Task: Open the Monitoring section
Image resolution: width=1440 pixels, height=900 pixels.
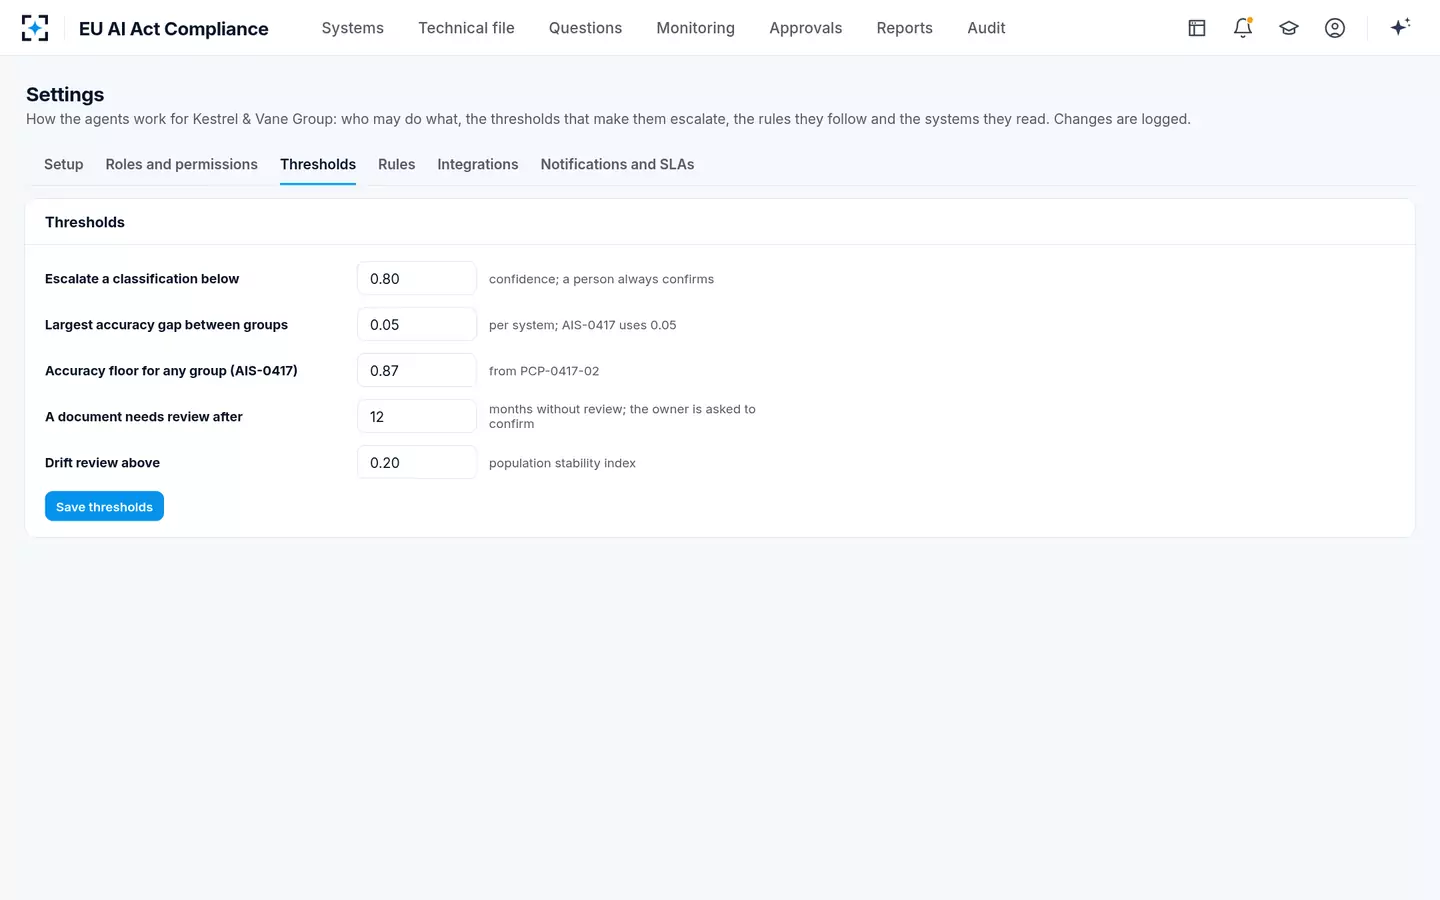Action: pos(696,28)
